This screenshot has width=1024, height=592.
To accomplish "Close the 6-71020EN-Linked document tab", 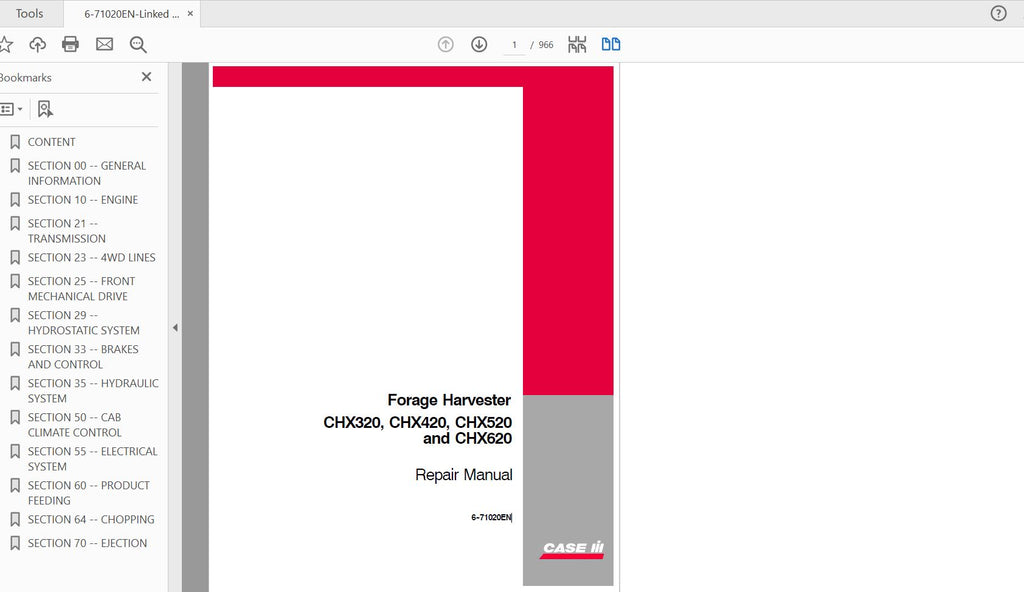I will tap(190, 13).
